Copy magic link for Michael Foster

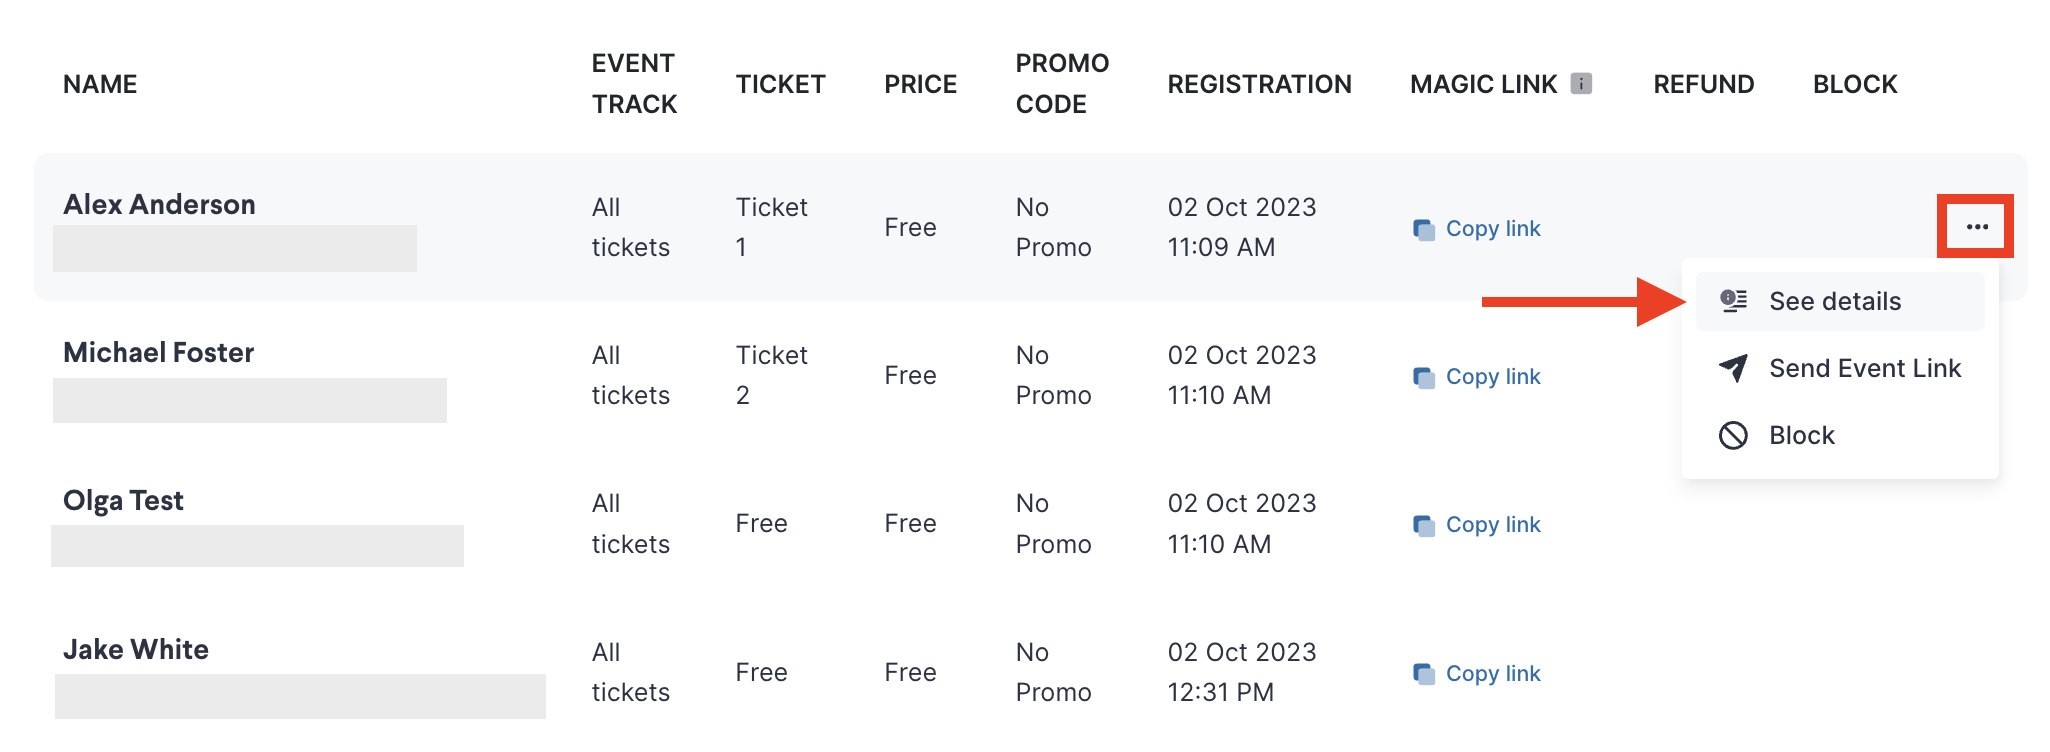[x=1476, y=377]
